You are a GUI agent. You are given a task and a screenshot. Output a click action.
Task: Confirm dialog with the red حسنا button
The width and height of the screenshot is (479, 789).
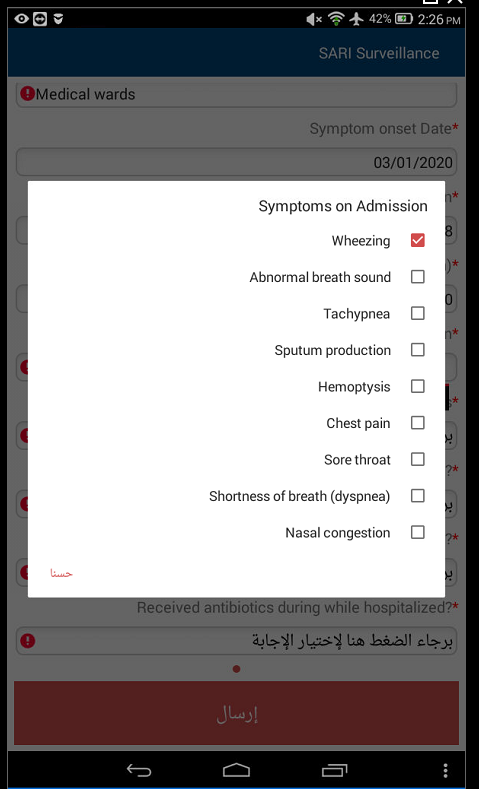(61, 573)
